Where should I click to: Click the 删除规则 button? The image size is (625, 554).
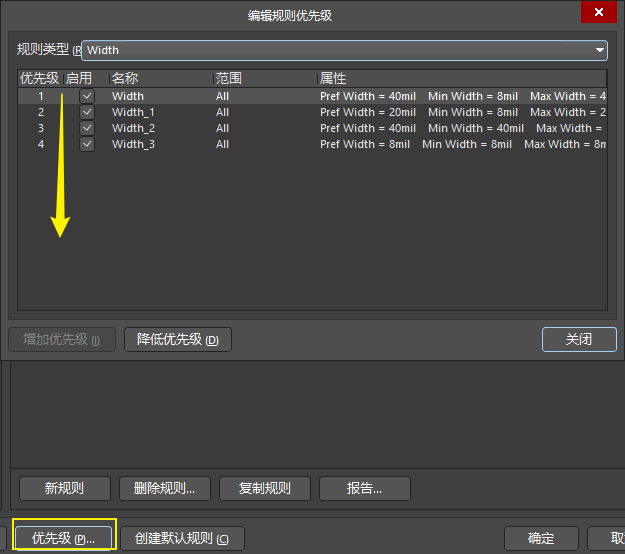click(x=164, y=488)
